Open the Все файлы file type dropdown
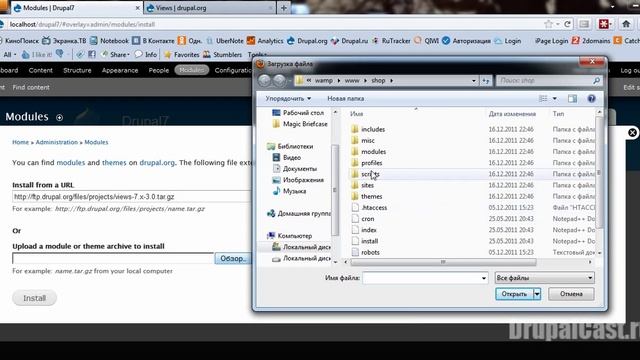Viewport: 640px width, 360px height. coord(544,278)
